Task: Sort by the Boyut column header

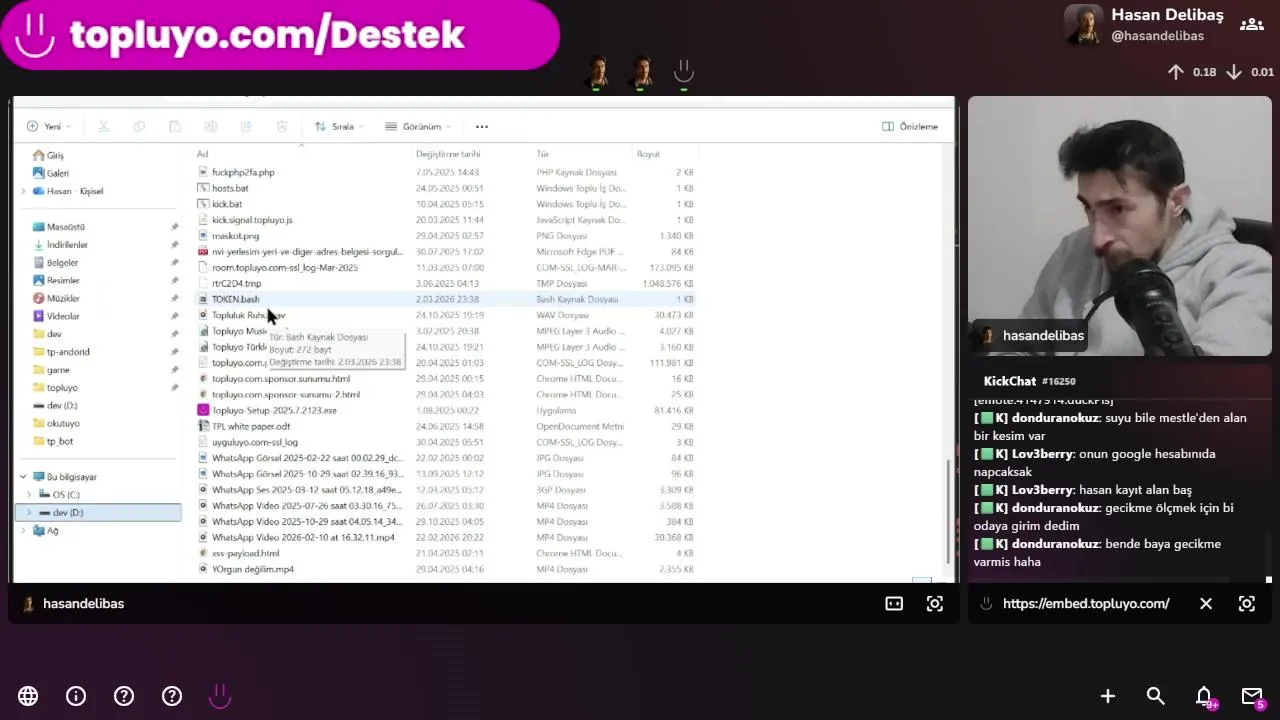Action: tap(648, 154)
